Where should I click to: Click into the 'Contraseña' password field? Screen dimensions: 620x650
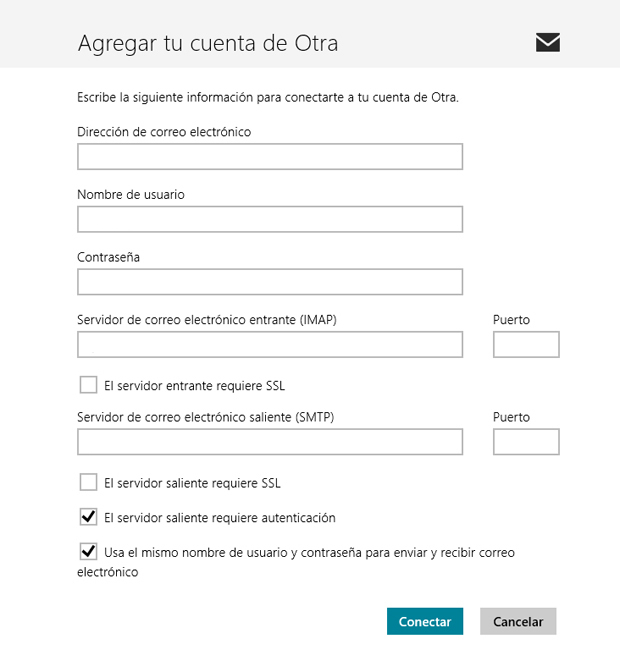click(270, 282)
